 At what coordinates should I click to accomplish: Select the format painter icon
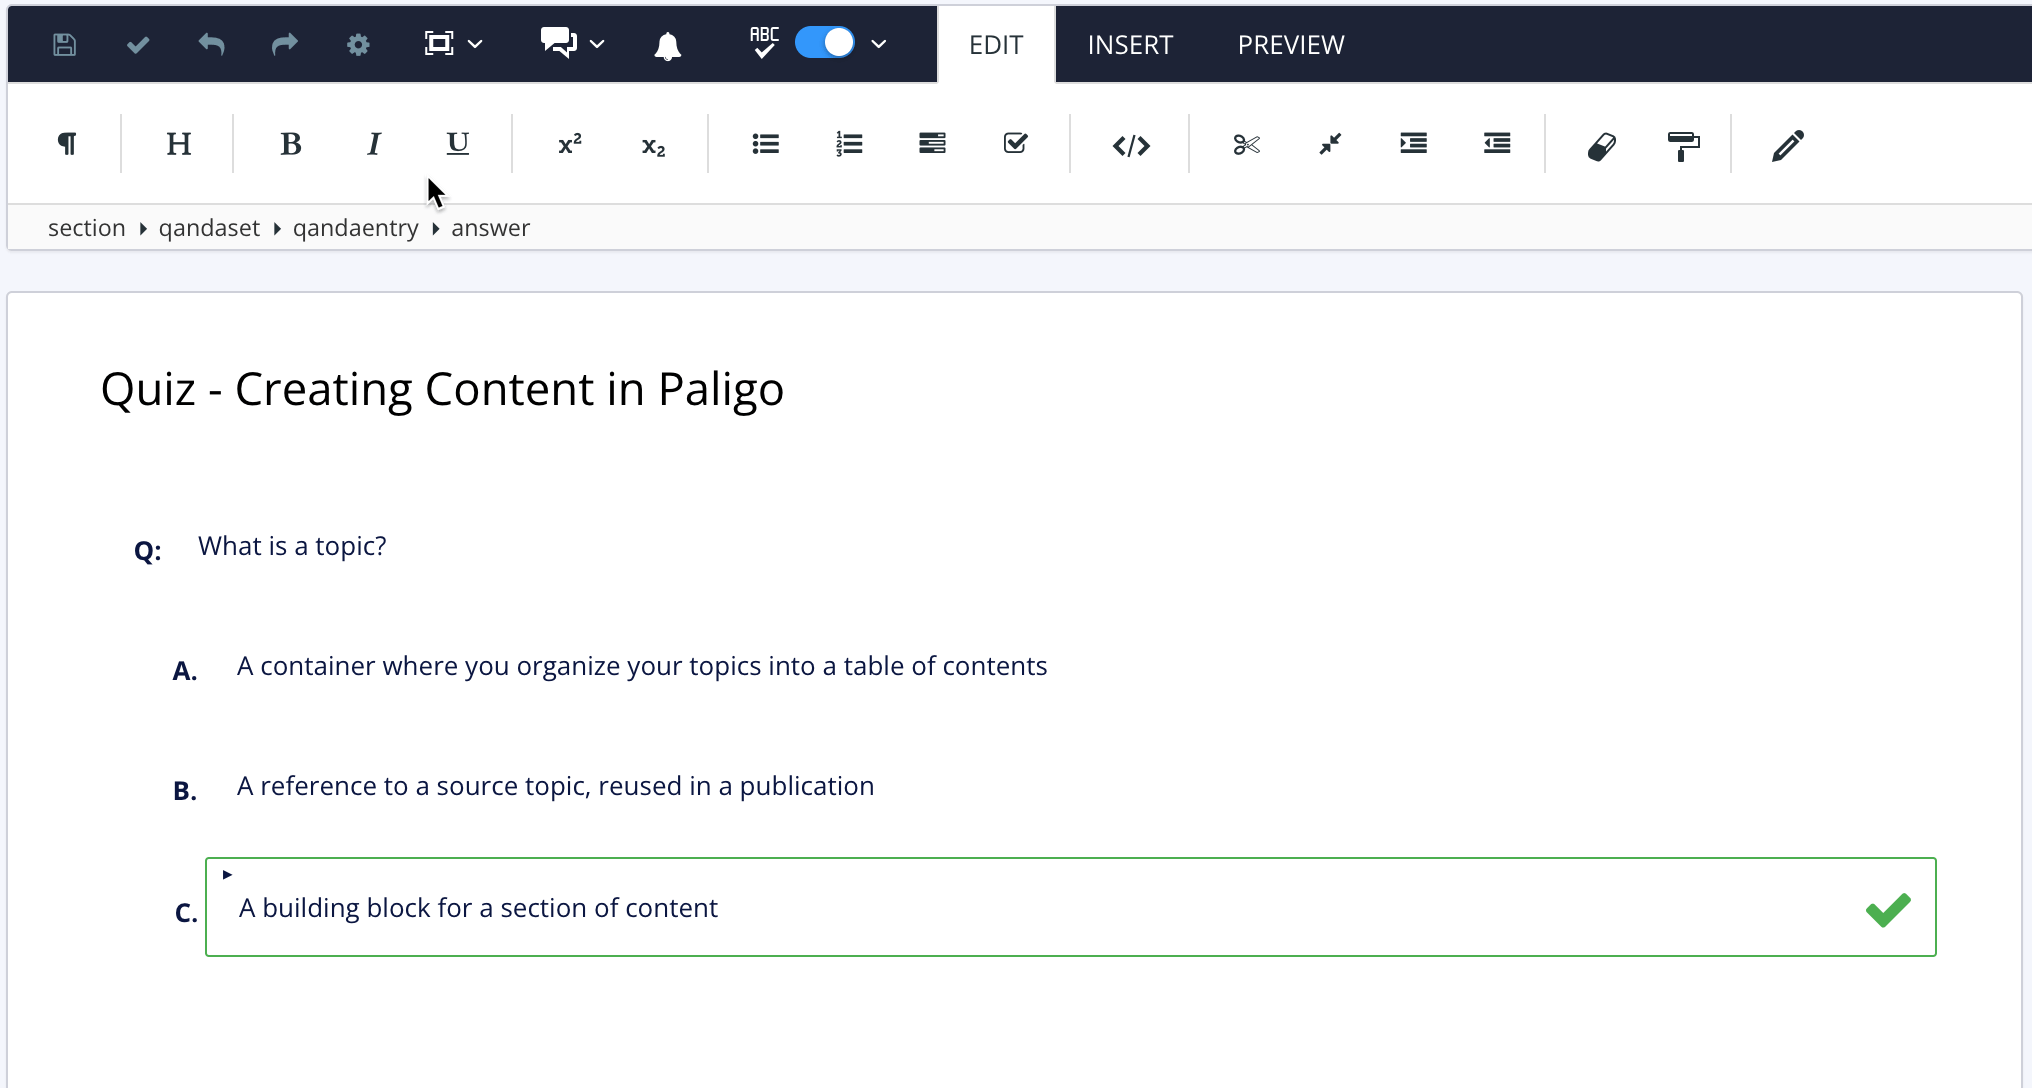pos(1684,144)
